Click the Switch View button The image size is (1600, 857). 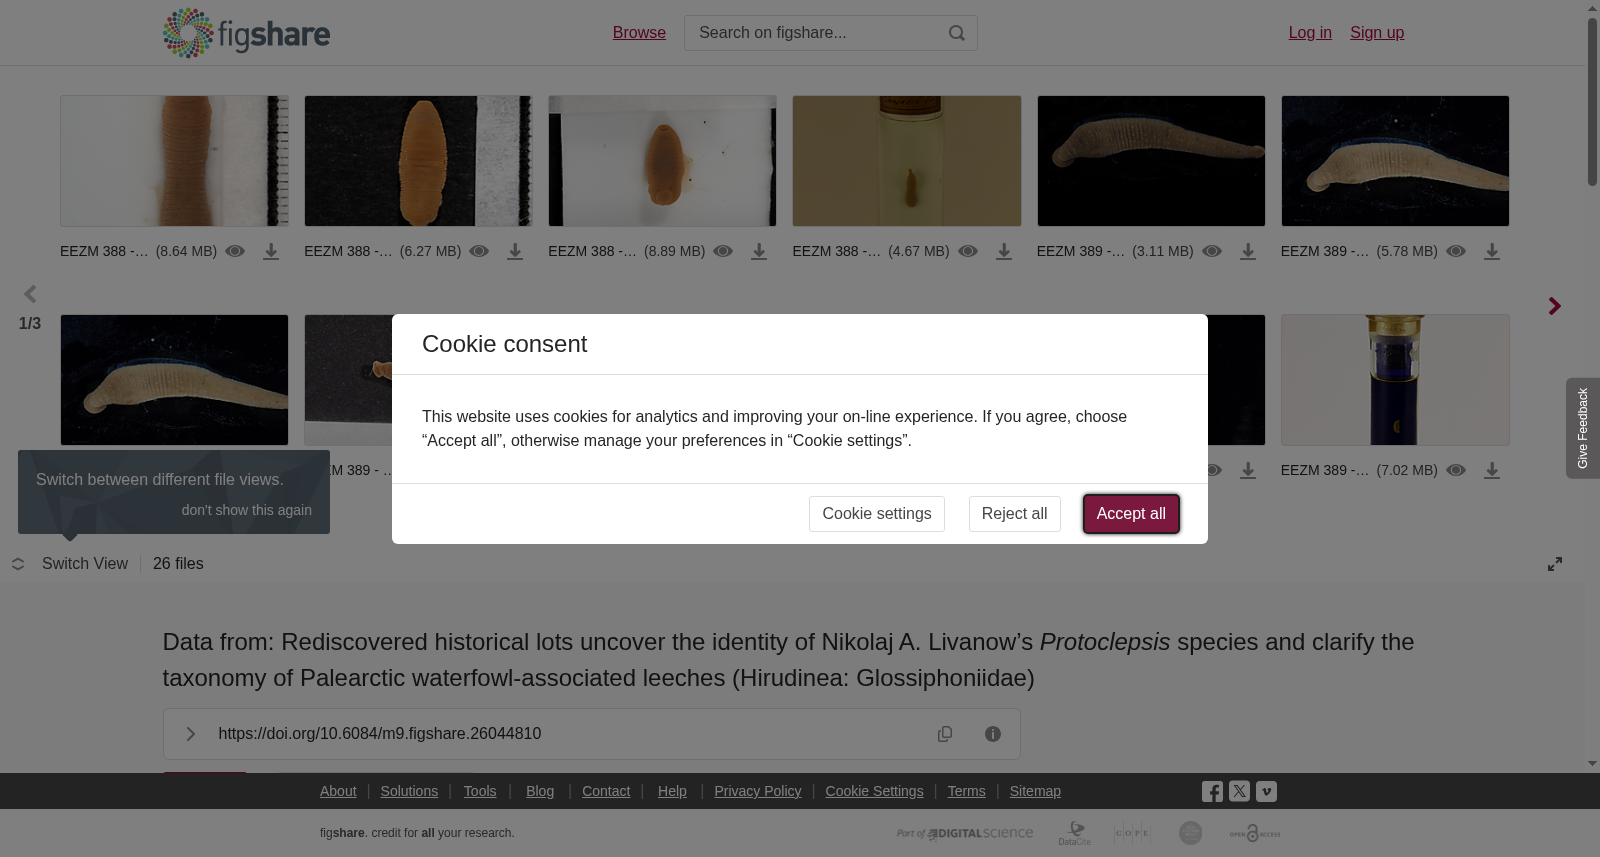[x=70, y=564]
